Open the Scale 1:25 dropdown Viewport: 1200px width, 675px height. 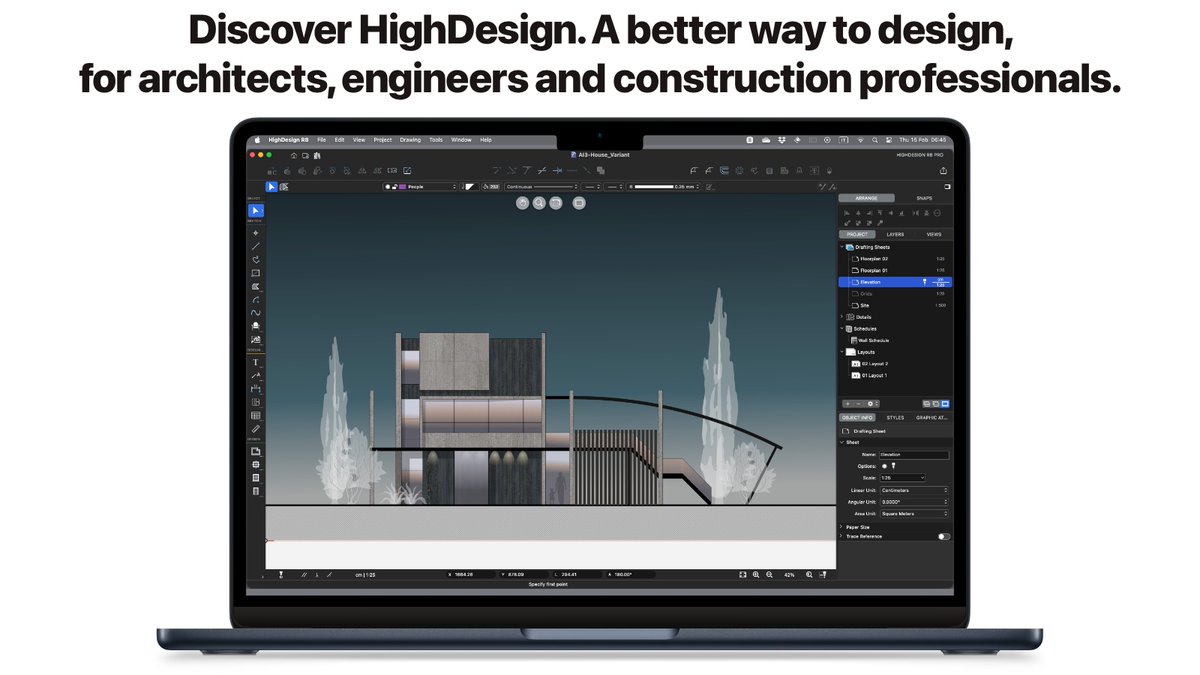click(x=902, y=478)
